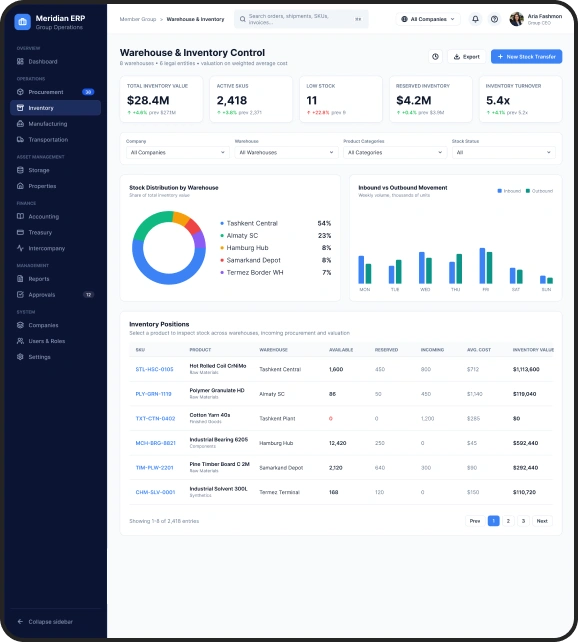This screenshot has width=578, height=642.
Task: Open SKU link TIM-PLW-2201
Action: click(154, 468)
